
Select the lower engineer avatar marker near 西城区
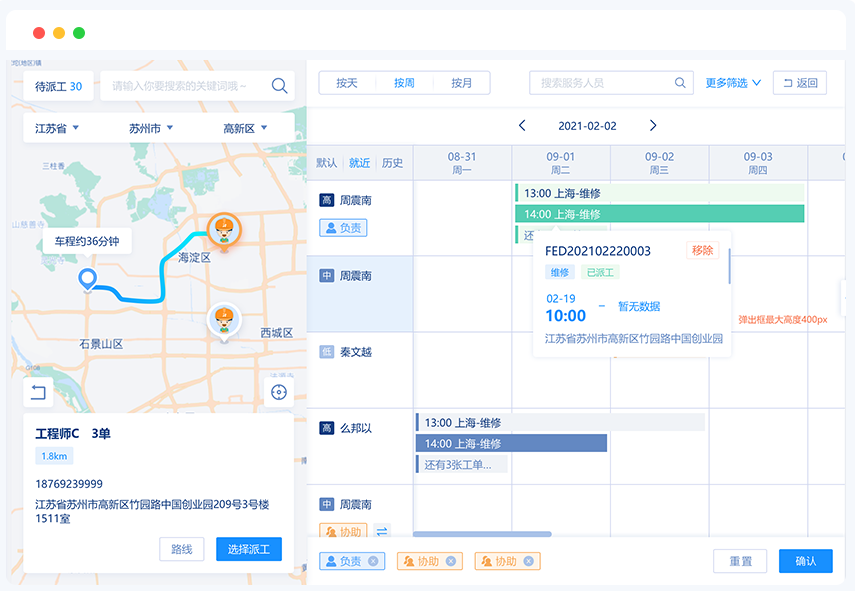[224, 322]
